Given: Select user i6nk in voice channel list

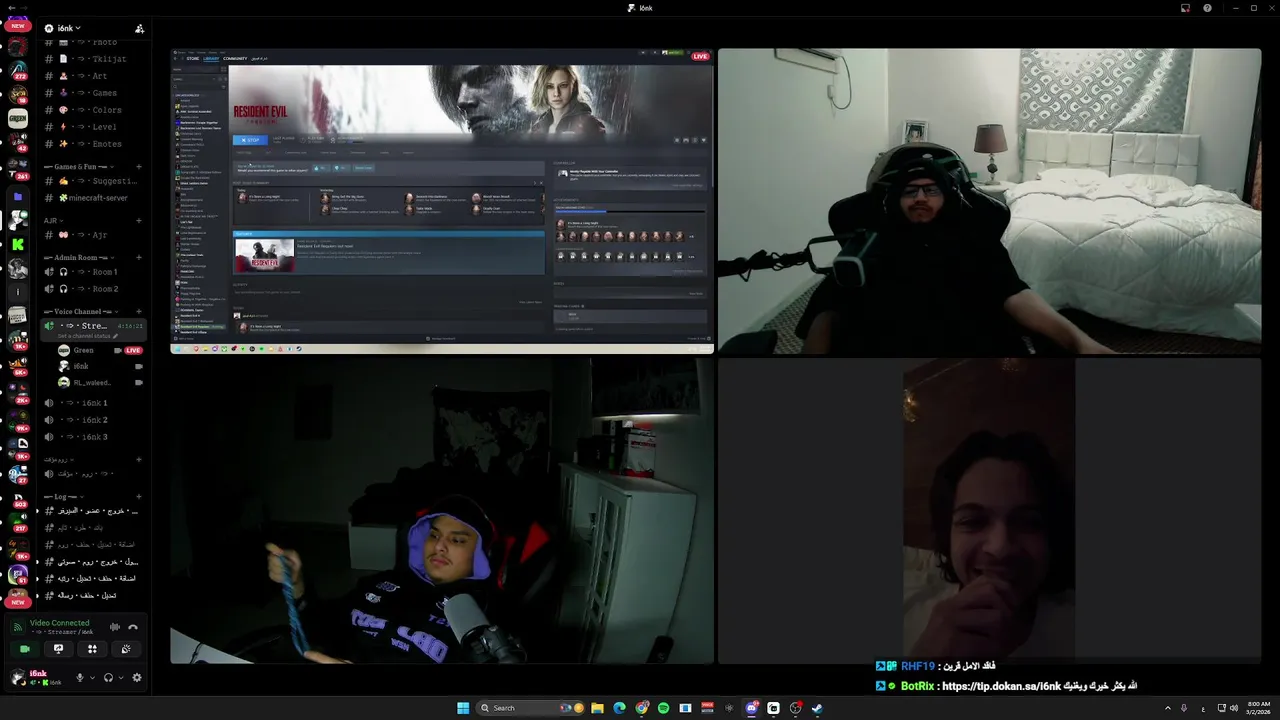Looking at the screenshot, I should (99, 366).
